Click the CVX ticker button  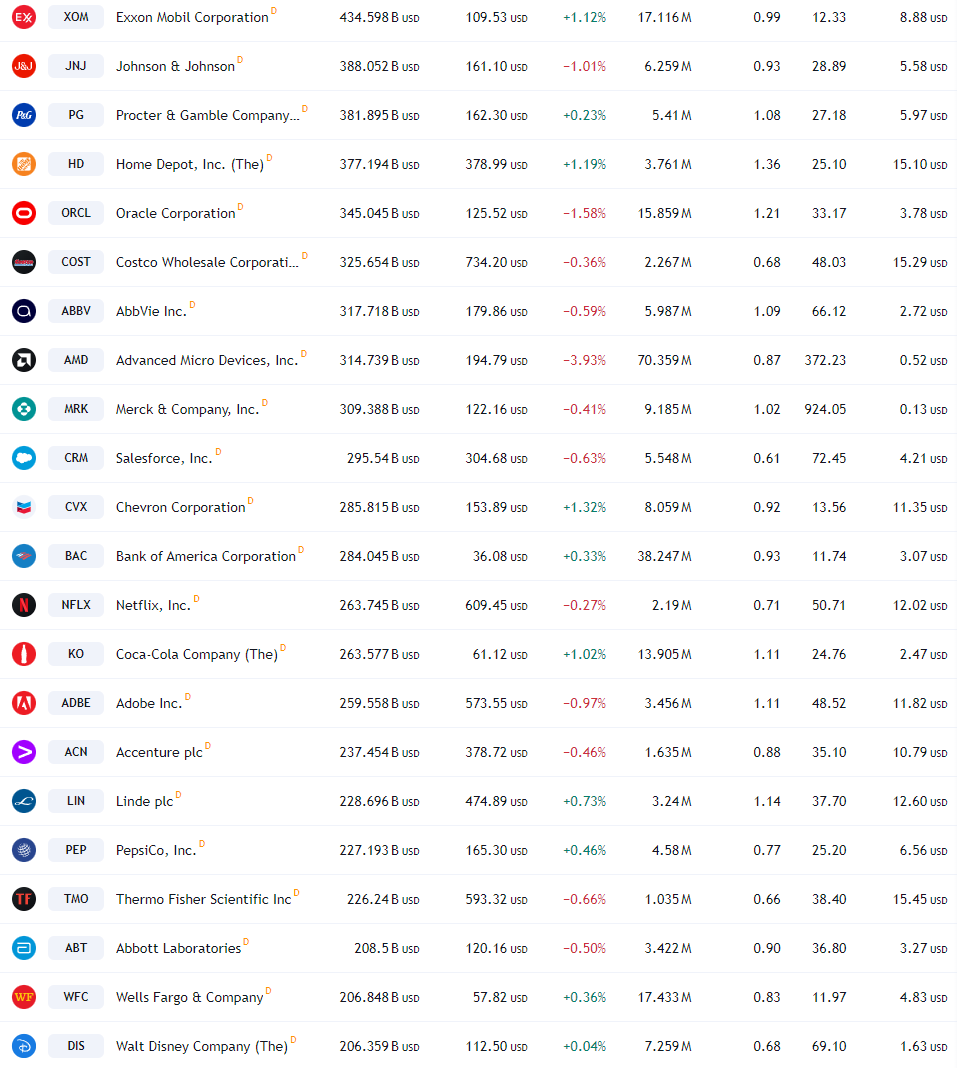[76, 507]
